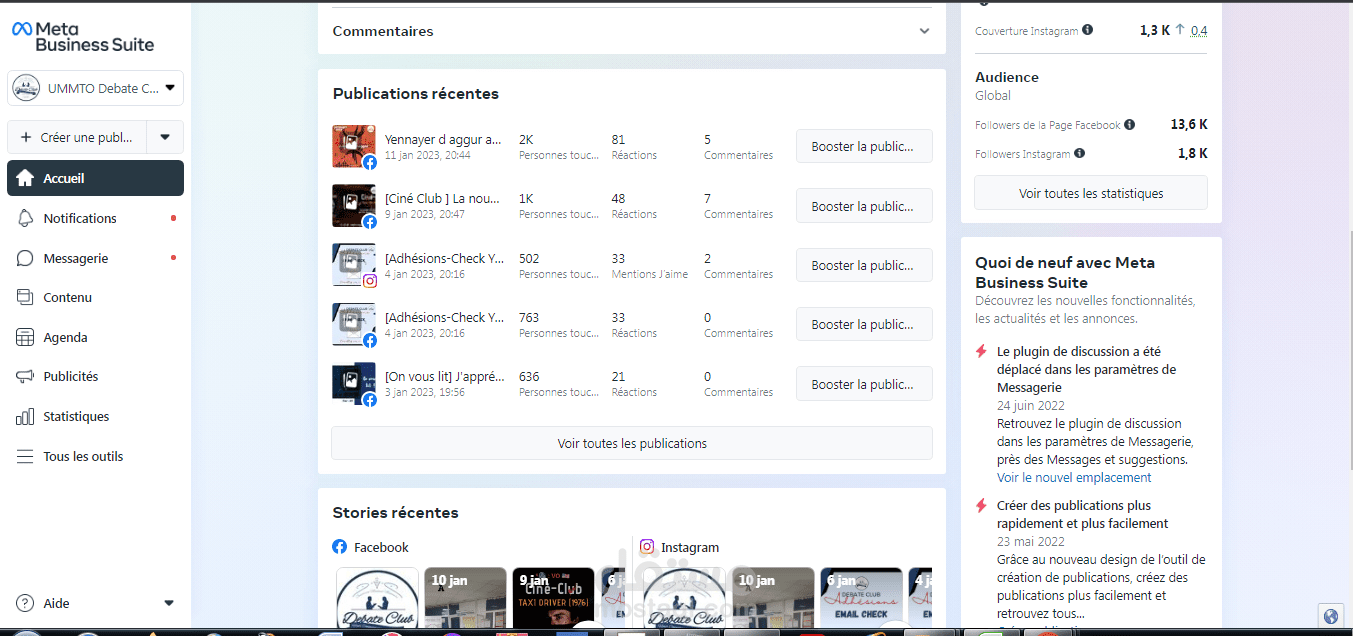
Task: Open the On vous lit post thumbnail
Action: [354, 384]
